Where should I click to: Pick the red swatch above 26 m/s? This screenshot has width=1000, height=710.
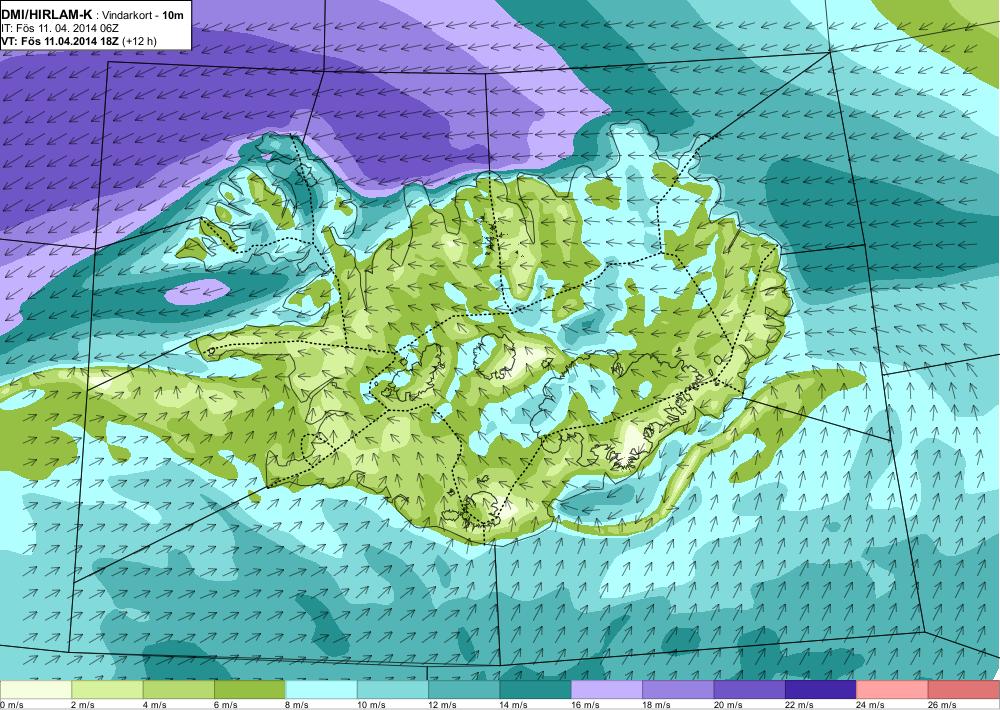[964, 690]
